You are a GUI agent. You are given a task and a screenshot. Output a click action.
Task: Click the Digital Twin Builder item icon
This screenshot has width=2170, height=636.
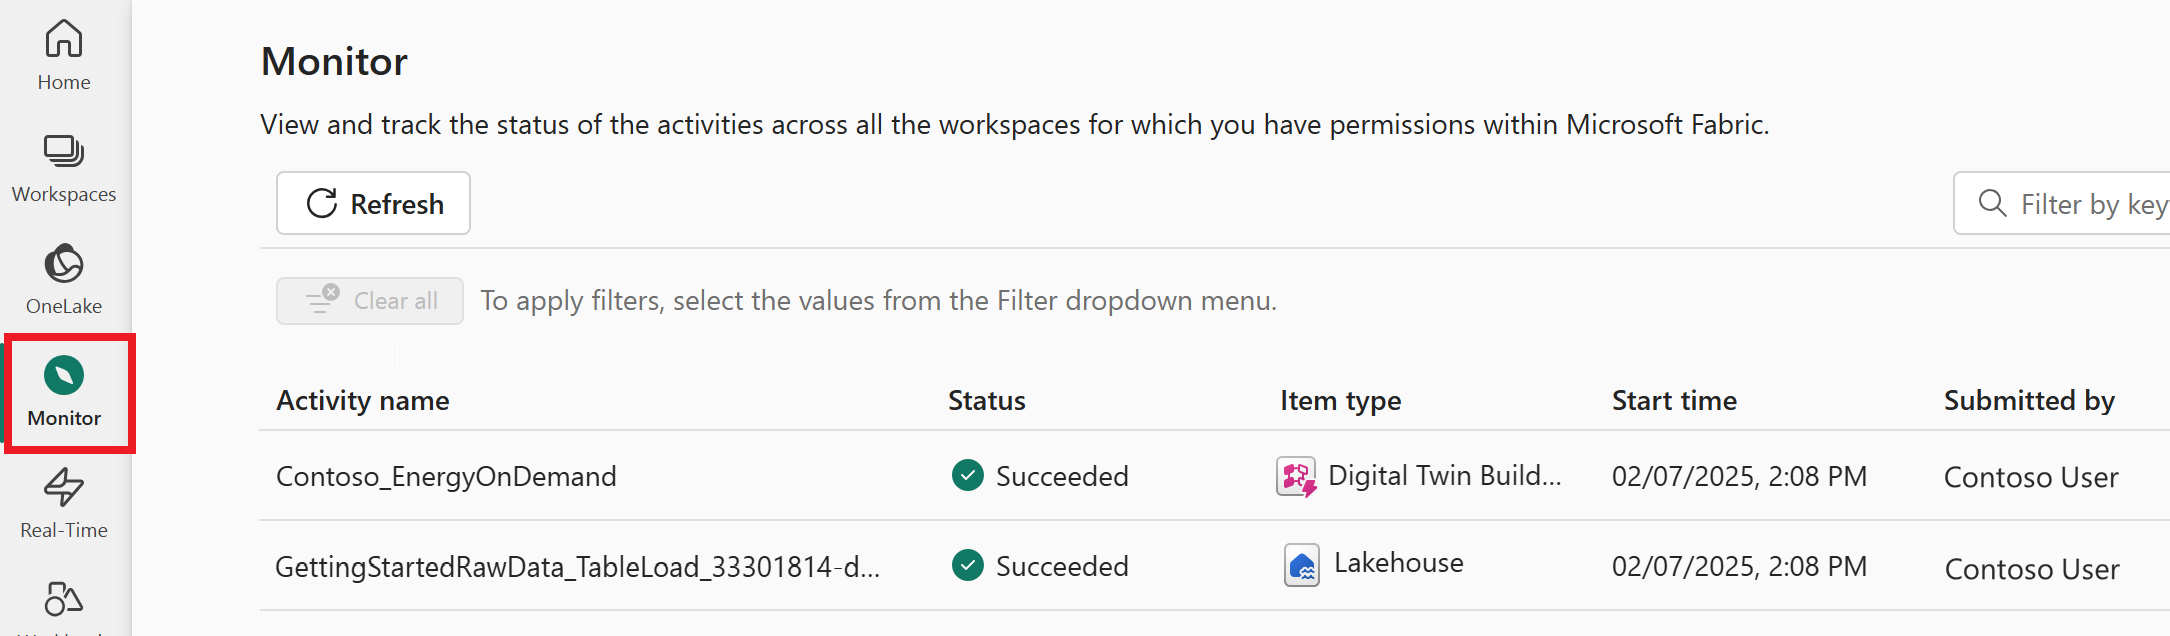tap(1297, 477)
